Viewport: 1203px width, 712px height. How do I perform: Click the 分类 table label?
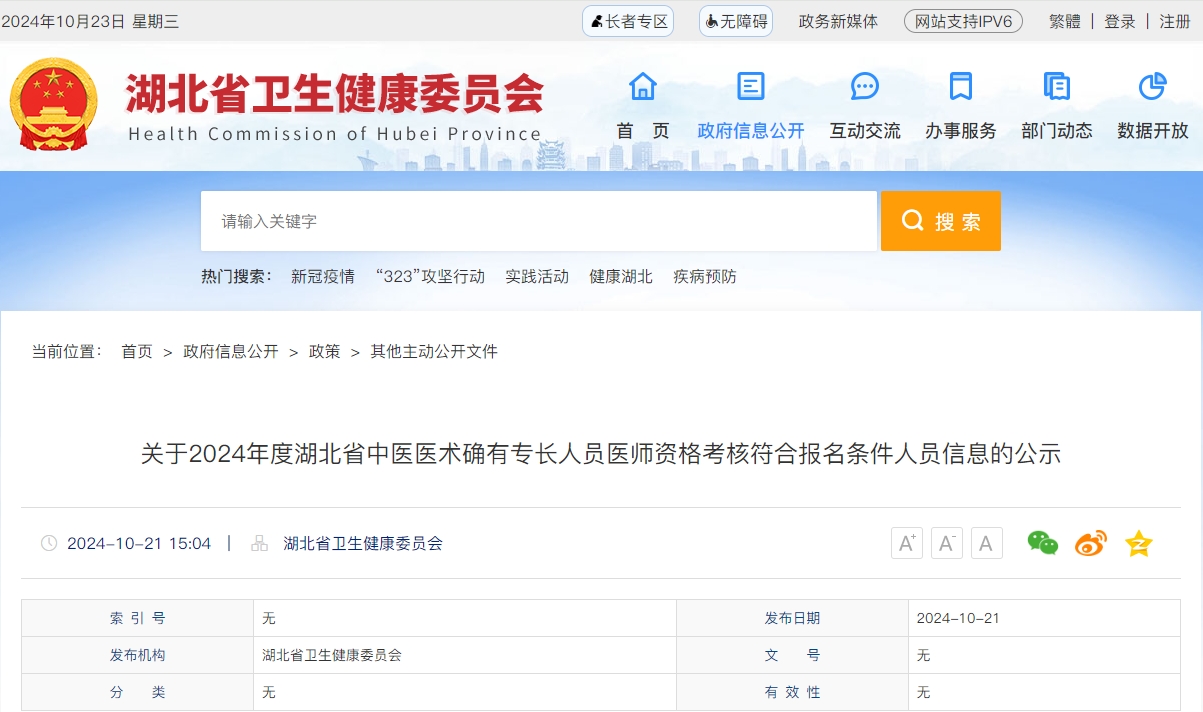(138, 693)
